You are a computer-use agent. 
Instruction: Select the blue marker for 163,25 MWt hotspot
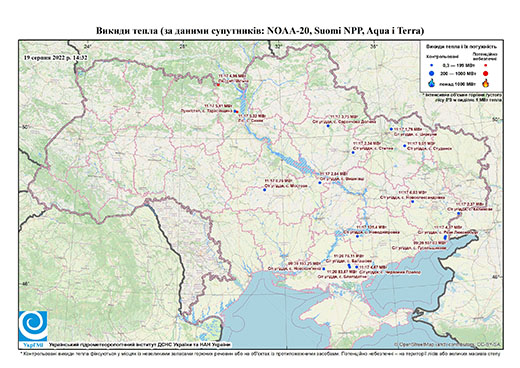pos(324,269)
